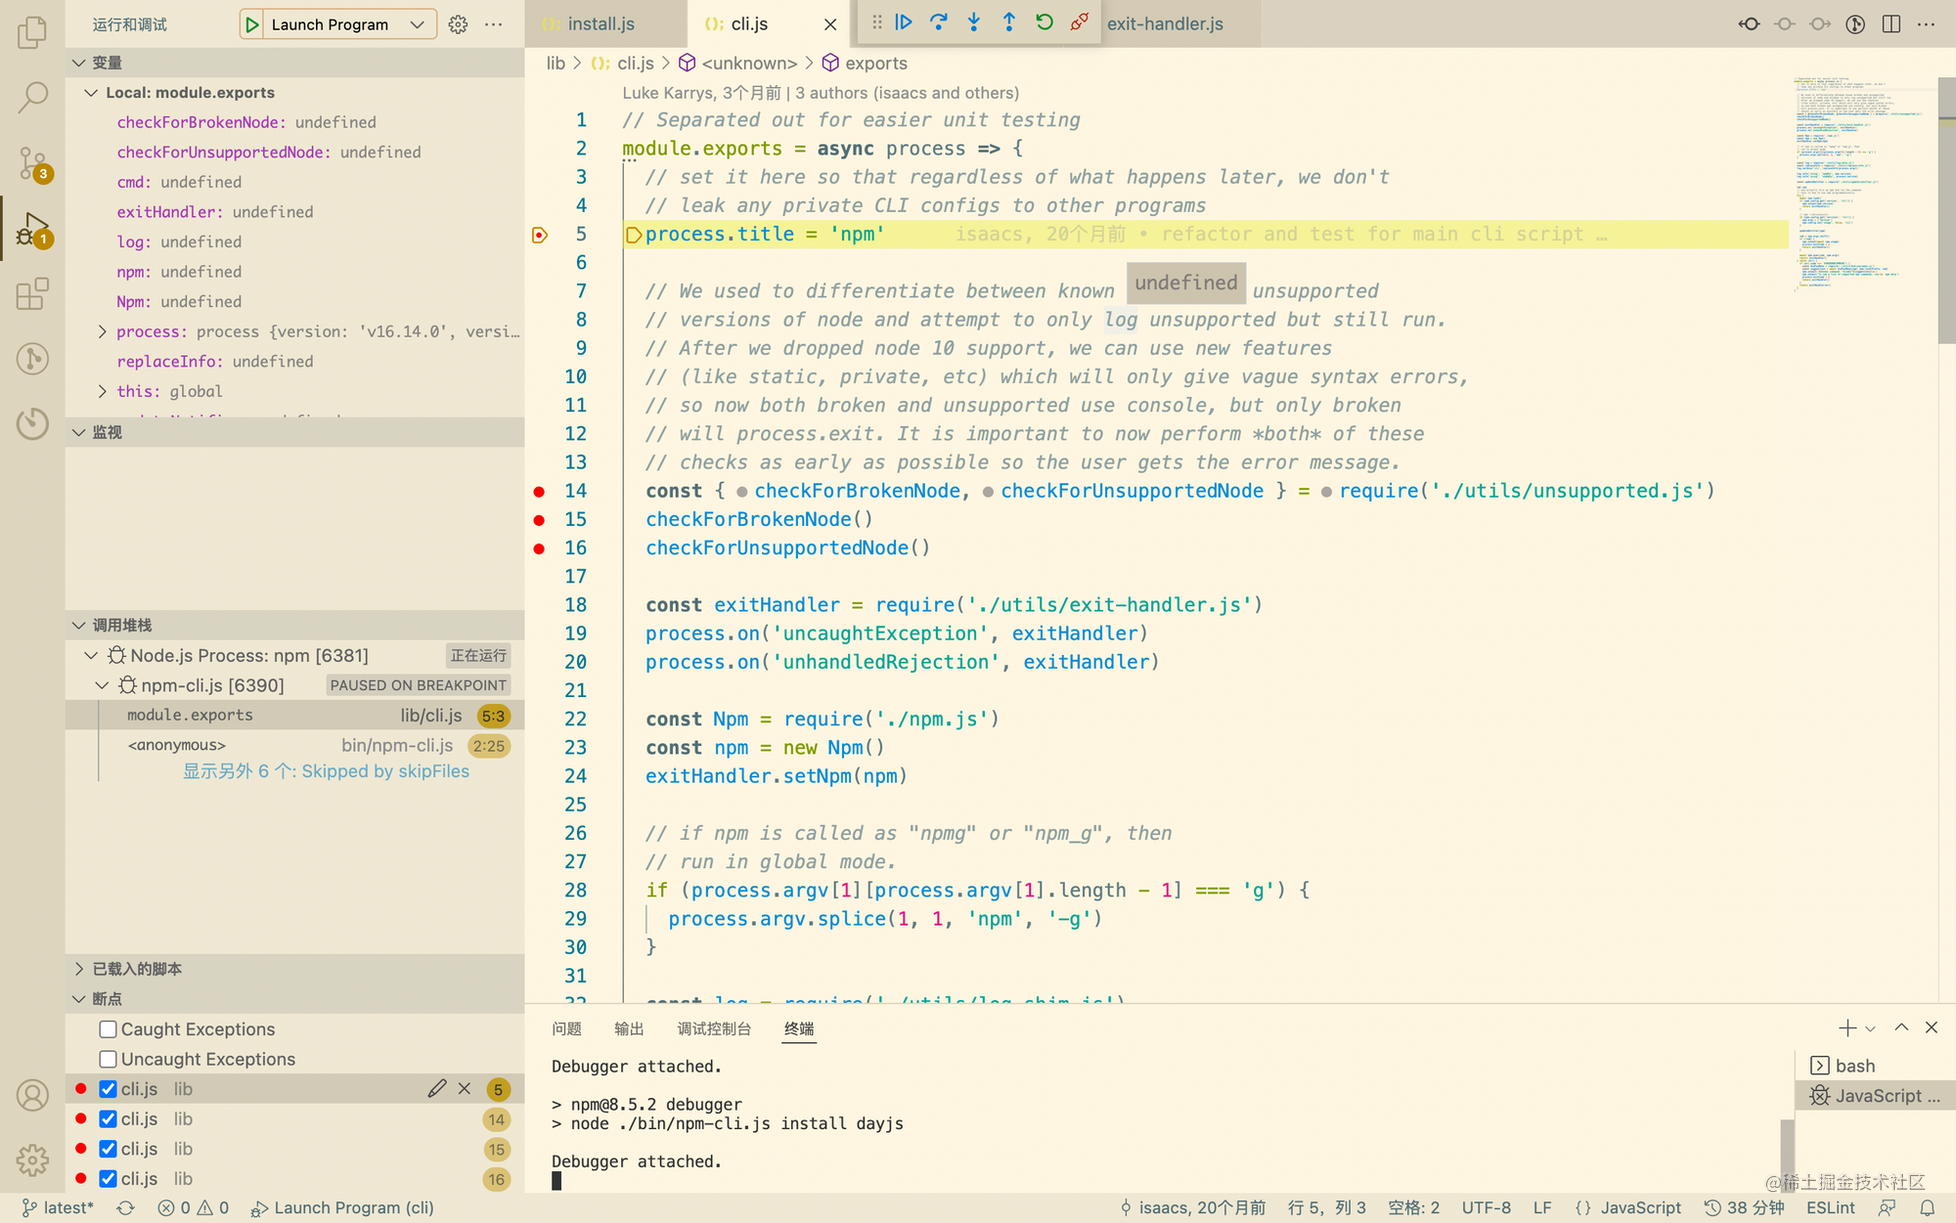Open the Explorer view in activity bar
1956x1223 pixels.
(x=32, y=32)
